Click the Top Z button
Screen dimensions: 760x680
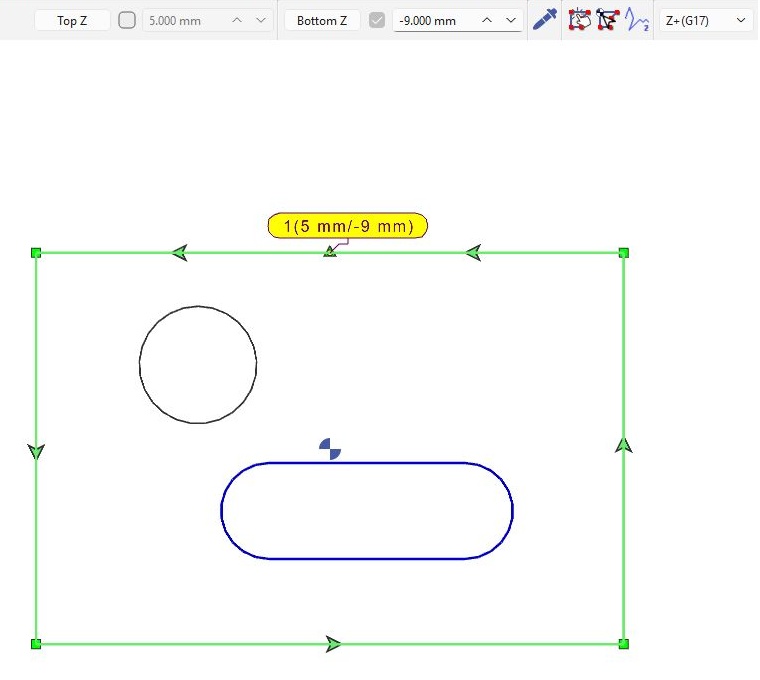(x=72, y=20)
